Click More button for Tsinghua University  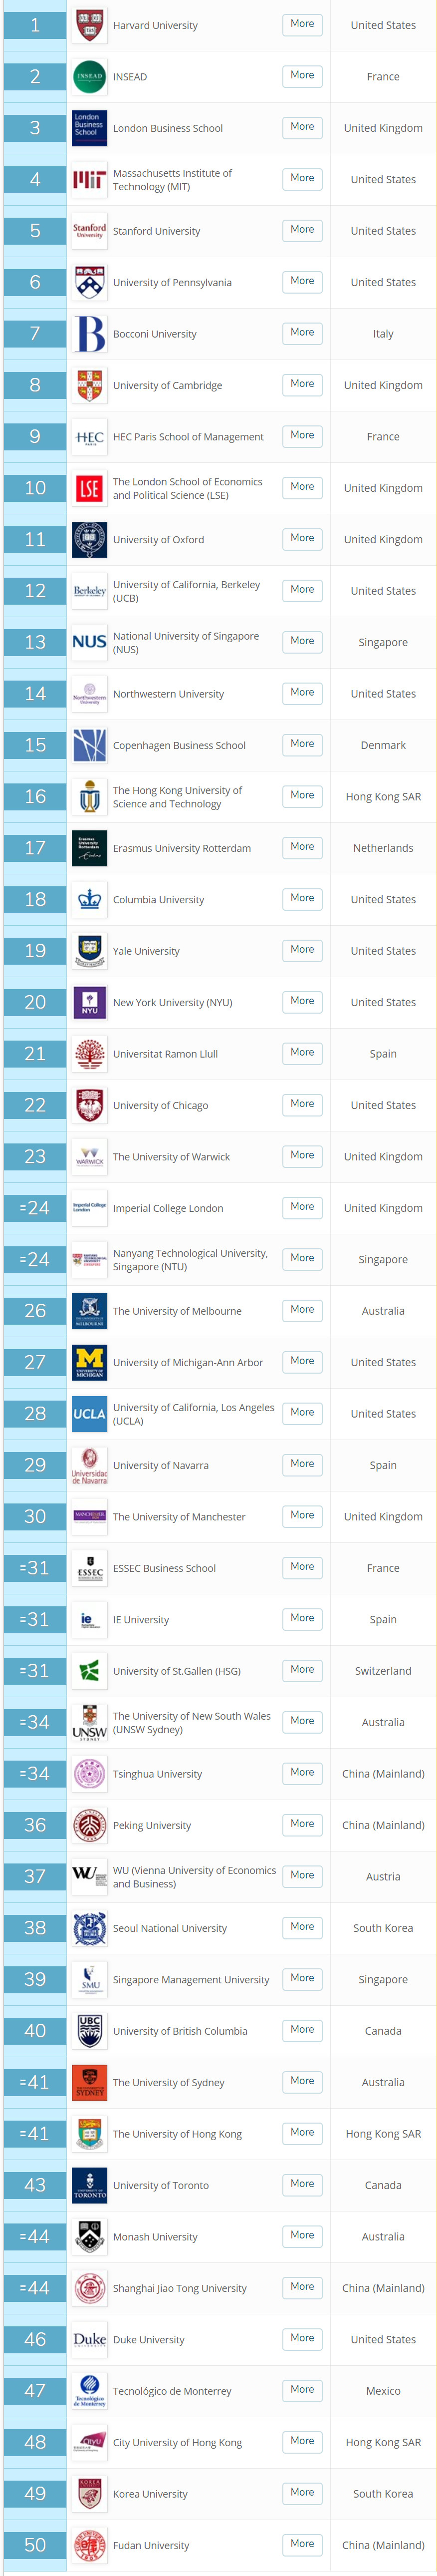coord(302,1773)
